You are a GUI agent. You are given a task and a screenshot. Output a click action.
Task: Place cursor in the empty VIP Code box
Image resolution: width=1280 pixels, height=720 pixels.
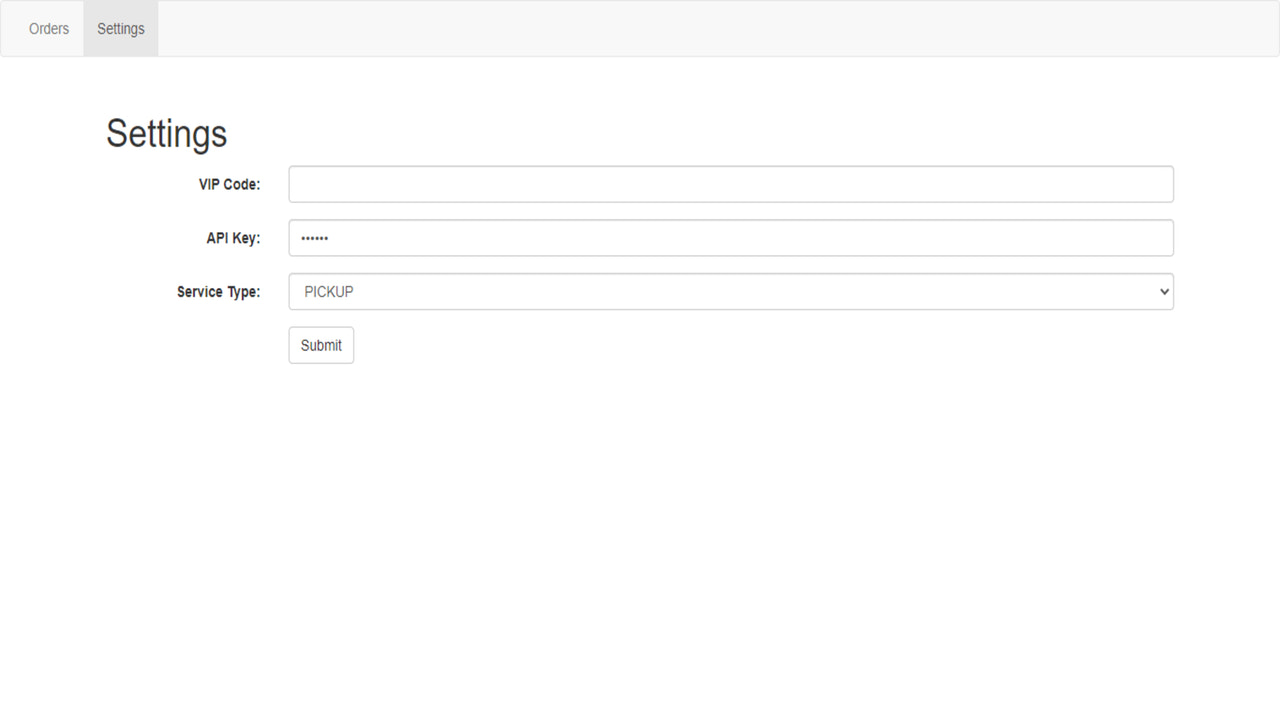pos(730,183)
